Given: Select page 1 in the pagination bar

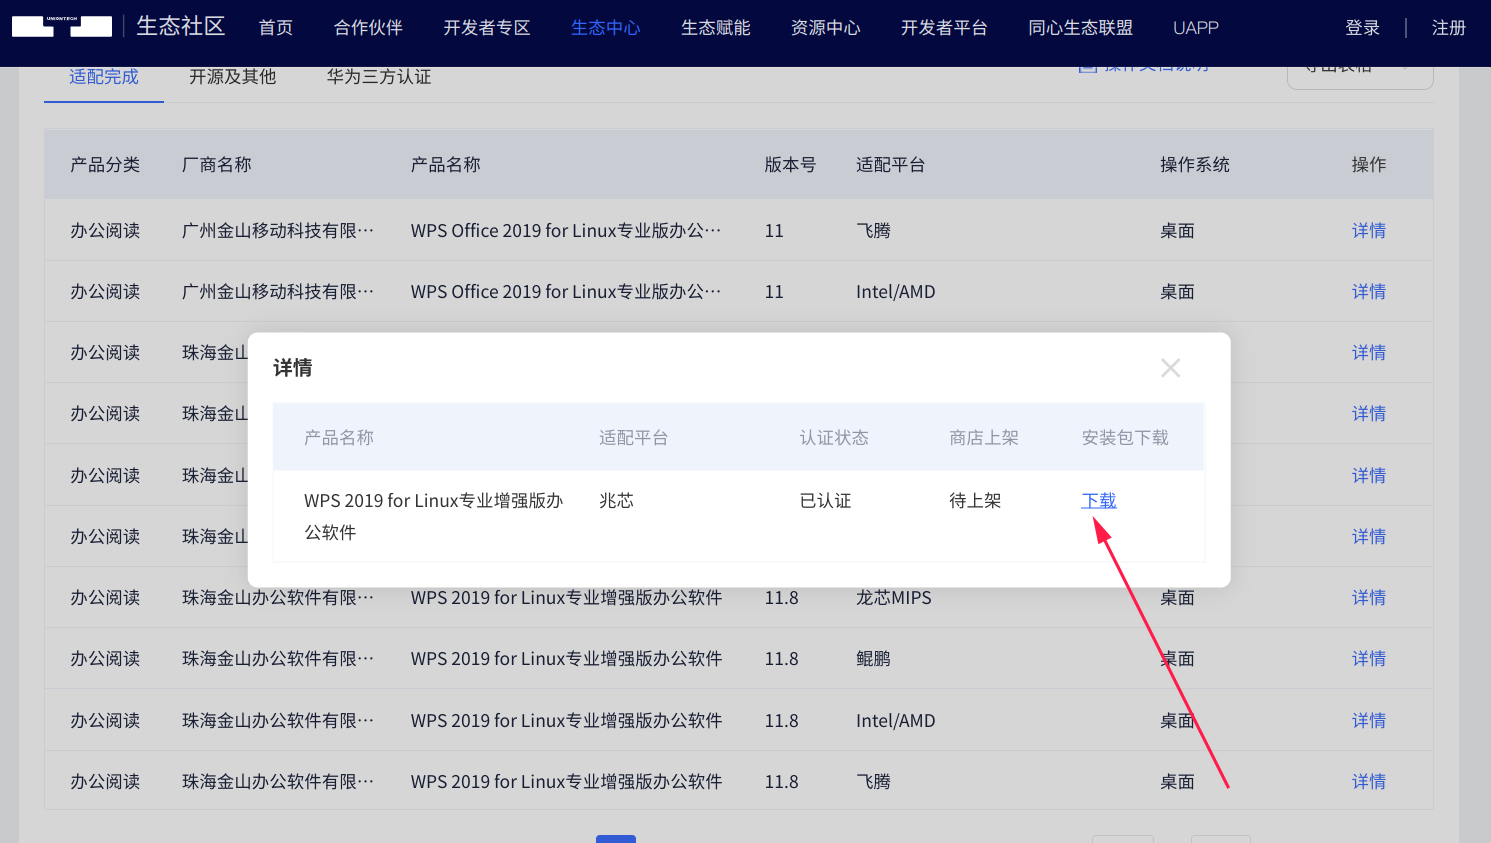Looking at the screenshot, I should click(616, 839).
